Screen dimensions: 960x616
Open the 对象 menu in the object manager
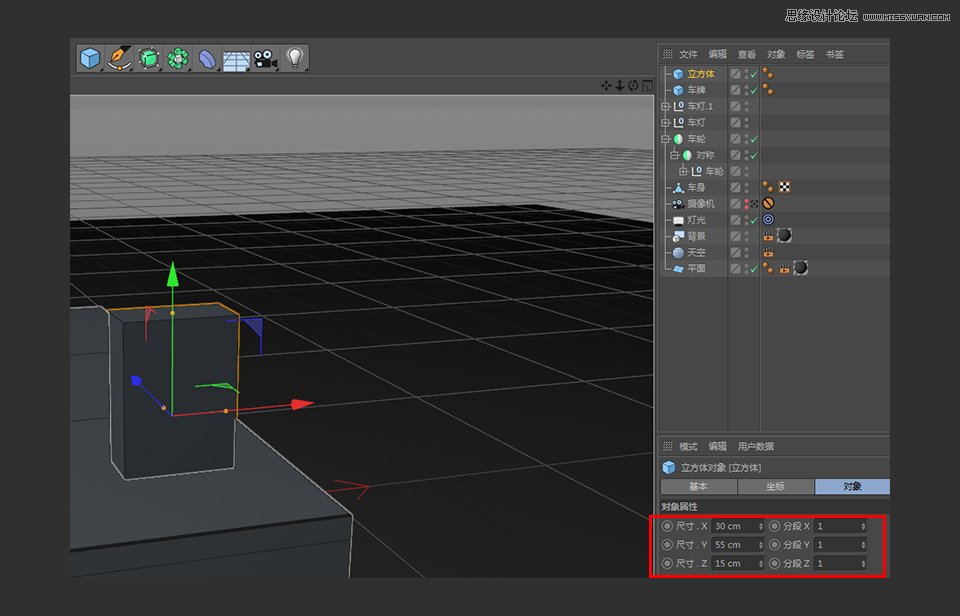tap(776, 54)
